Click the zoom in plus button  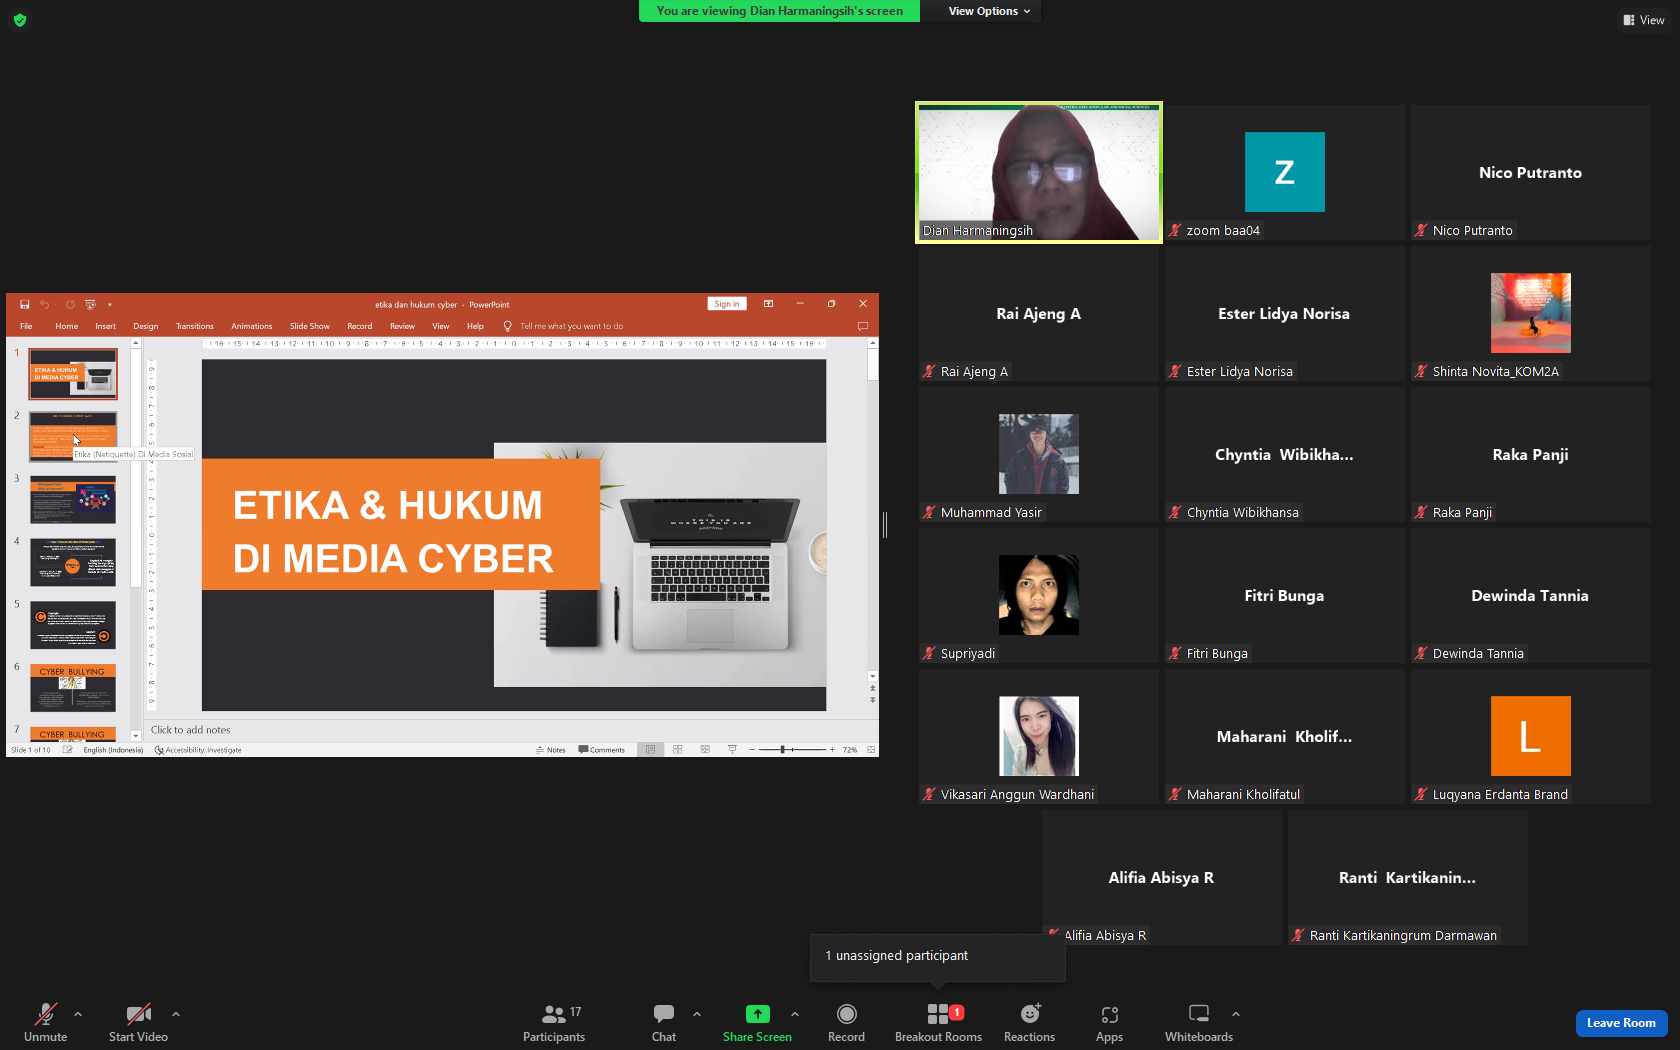(x=832, y=750)
